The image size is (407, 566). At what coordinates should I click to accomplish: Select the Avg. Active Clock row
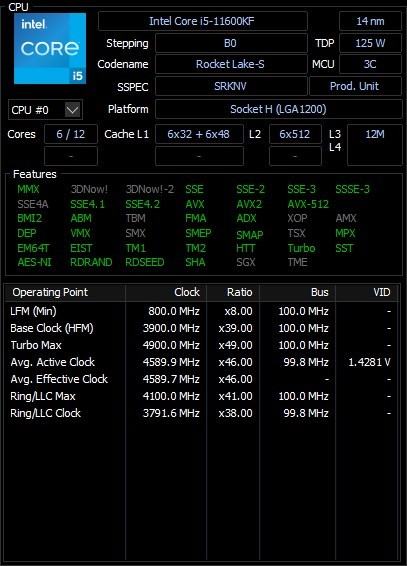[x=201, y=362]
